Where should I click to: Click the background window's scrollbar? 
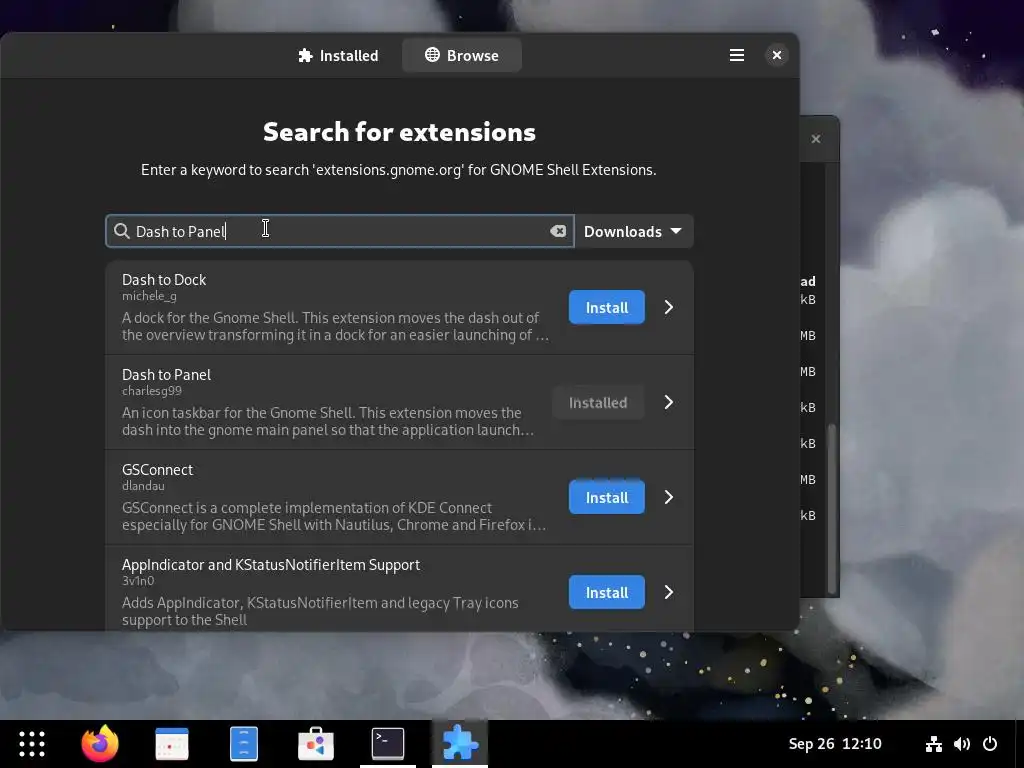tap(831, 508)
